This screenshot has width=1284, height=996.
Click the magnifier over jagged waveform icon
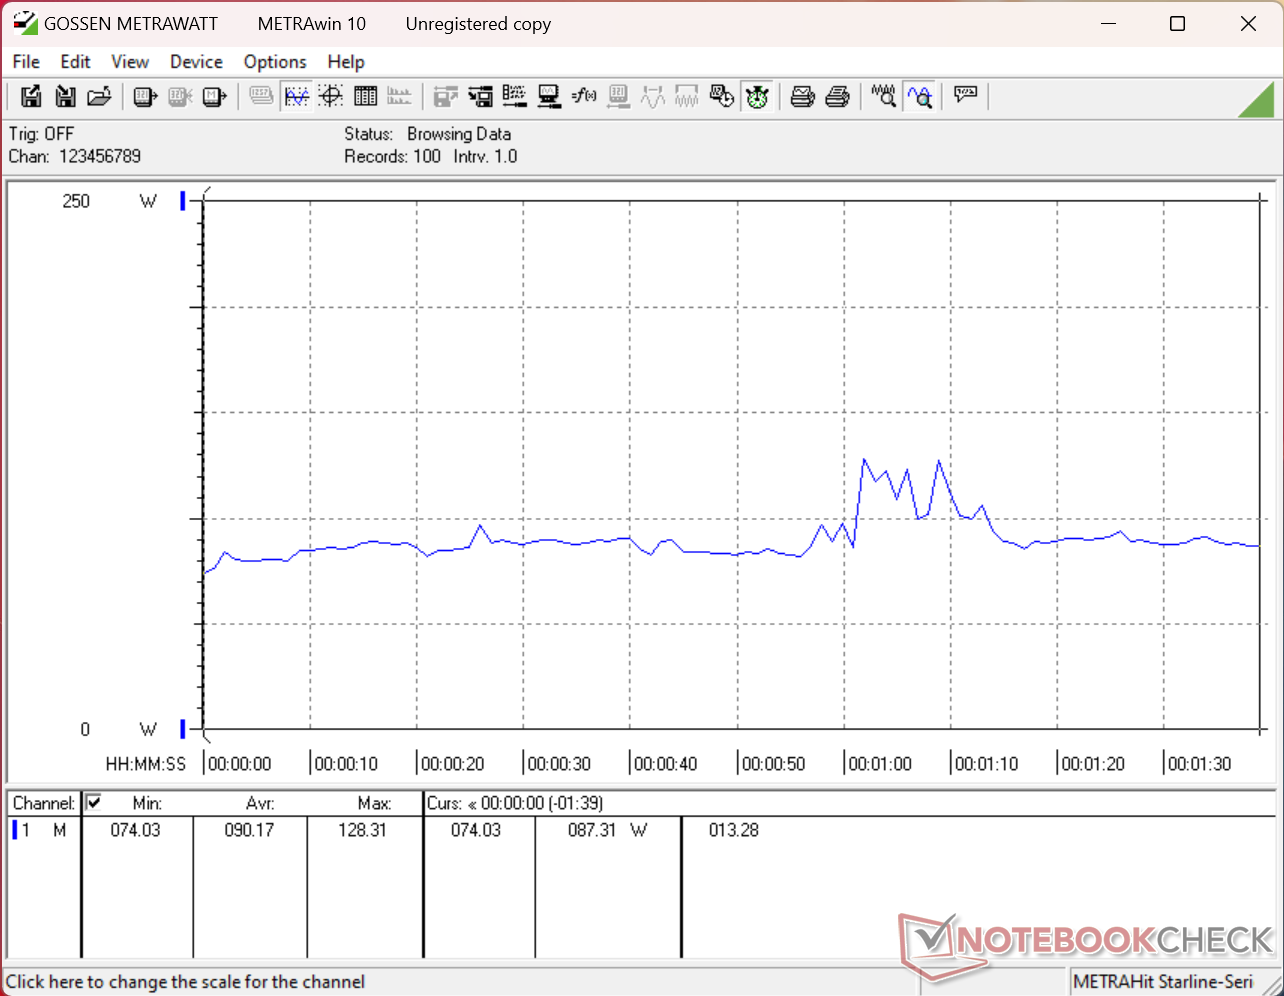pos(884,97)
